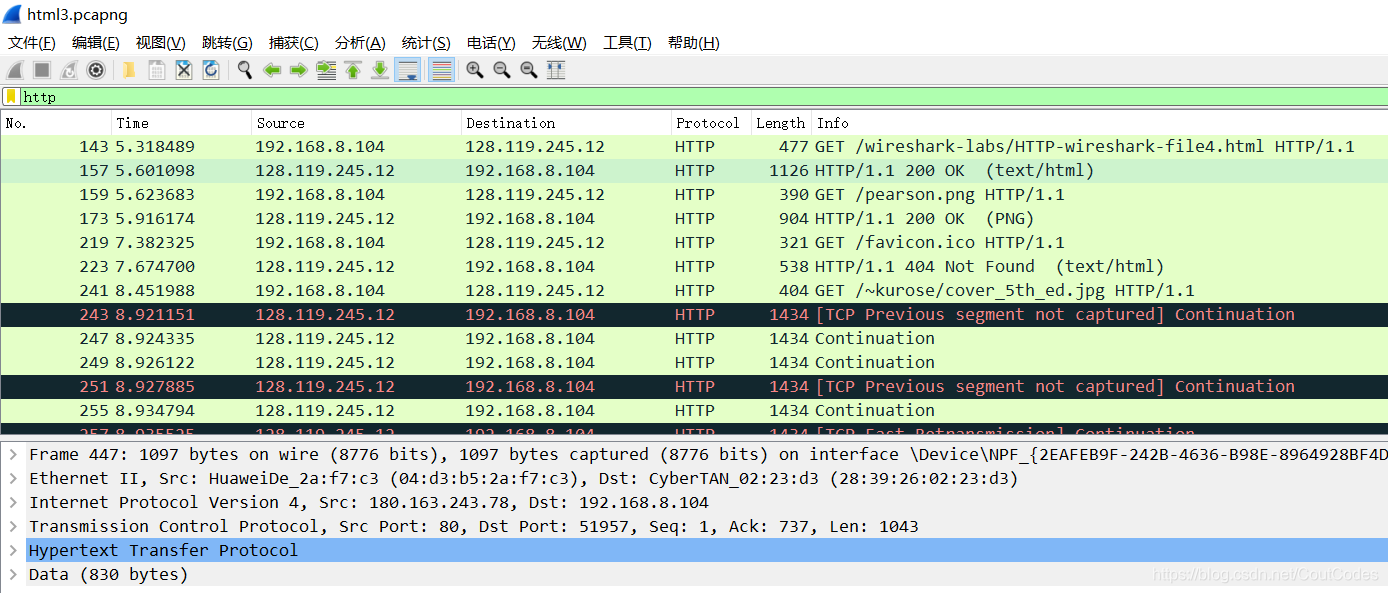Jump to last packet icon
Screen dimensions: 1388x593
[380, 70]
